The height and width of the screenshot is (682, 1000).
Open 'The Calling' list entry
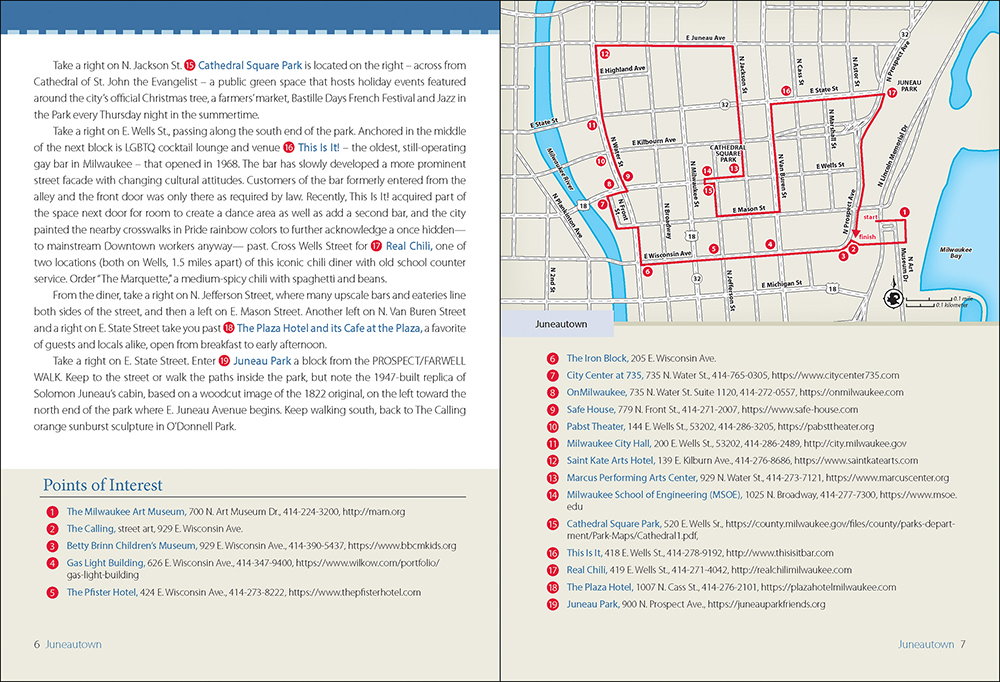tap(91, 529)
